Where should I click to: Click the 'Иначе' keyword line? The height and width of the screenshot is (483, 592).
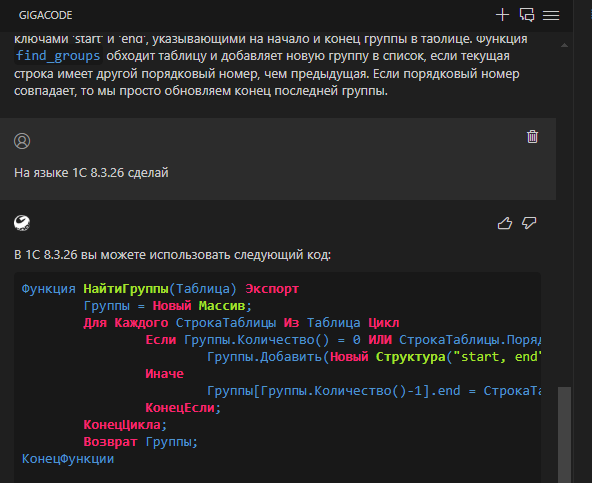click(x=165, y=374)
